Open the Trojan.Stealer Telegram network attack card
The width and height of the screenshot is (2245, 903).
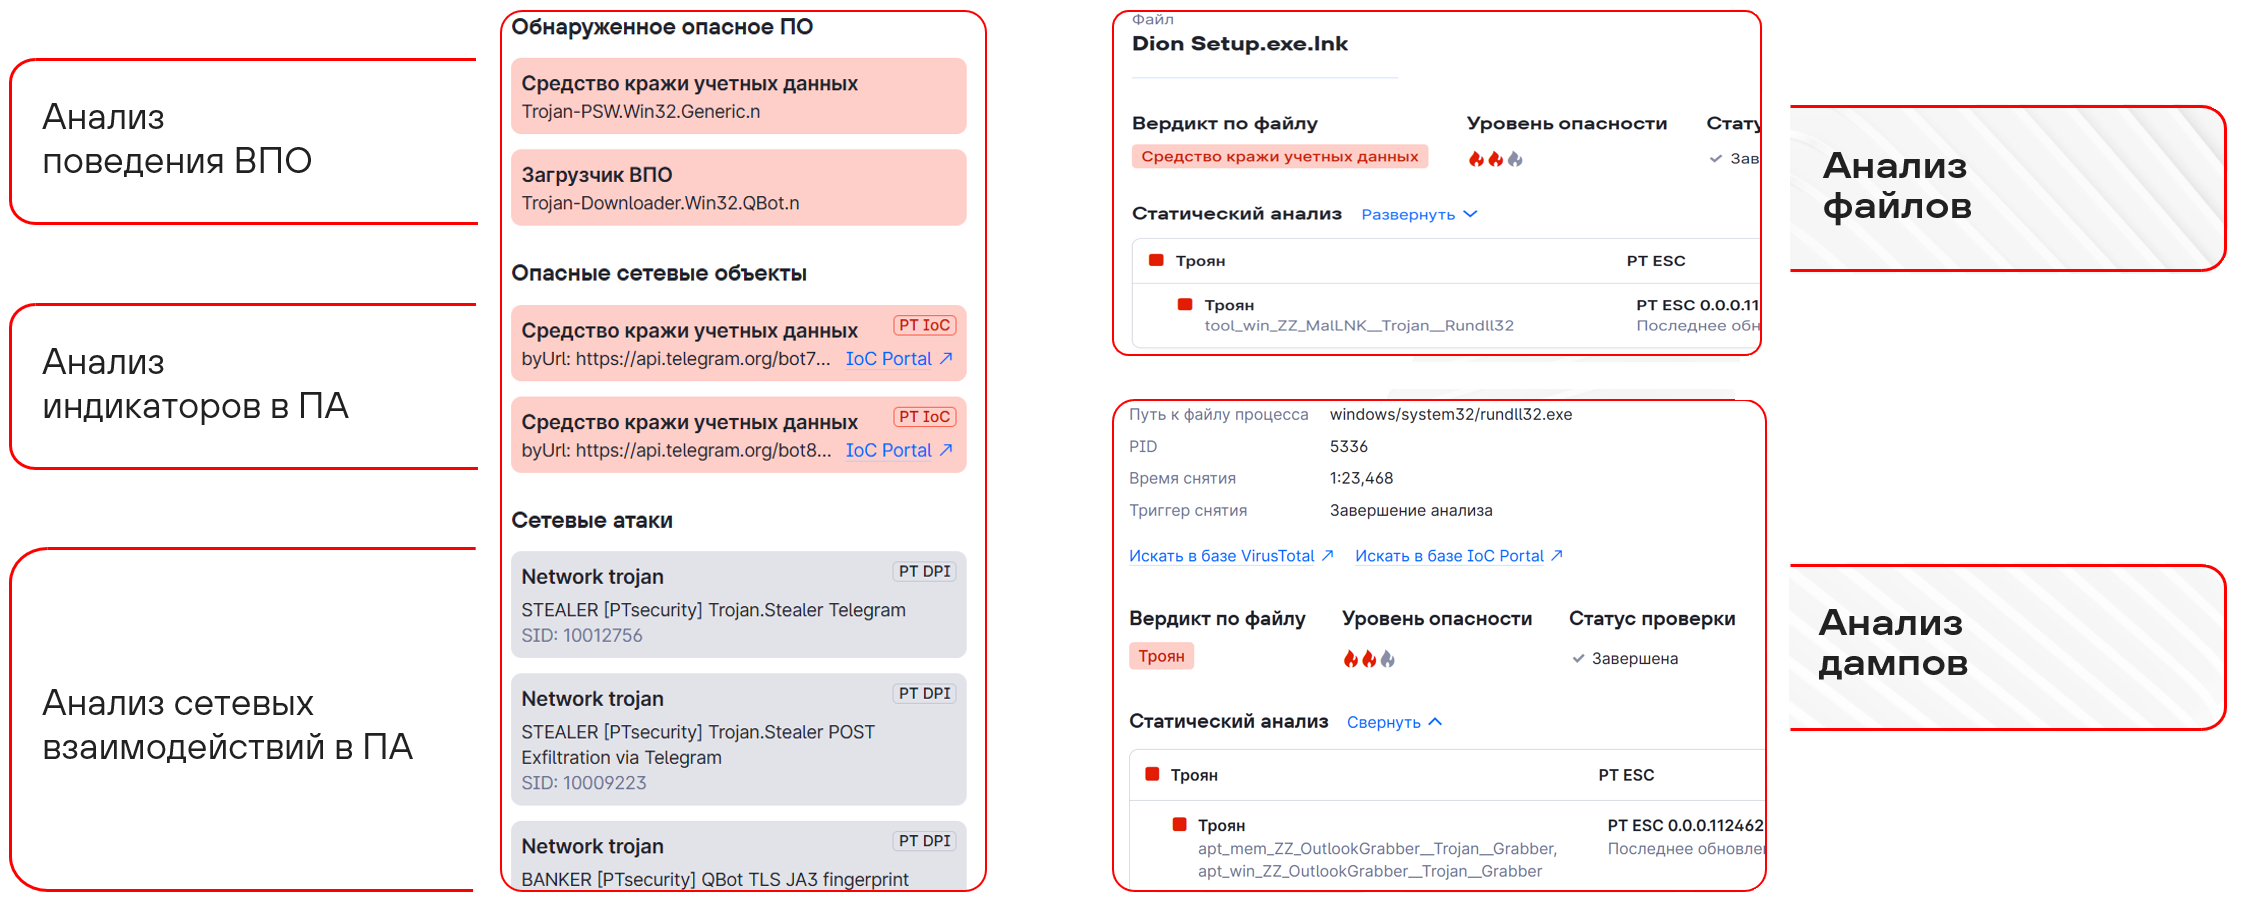point(738,604)
